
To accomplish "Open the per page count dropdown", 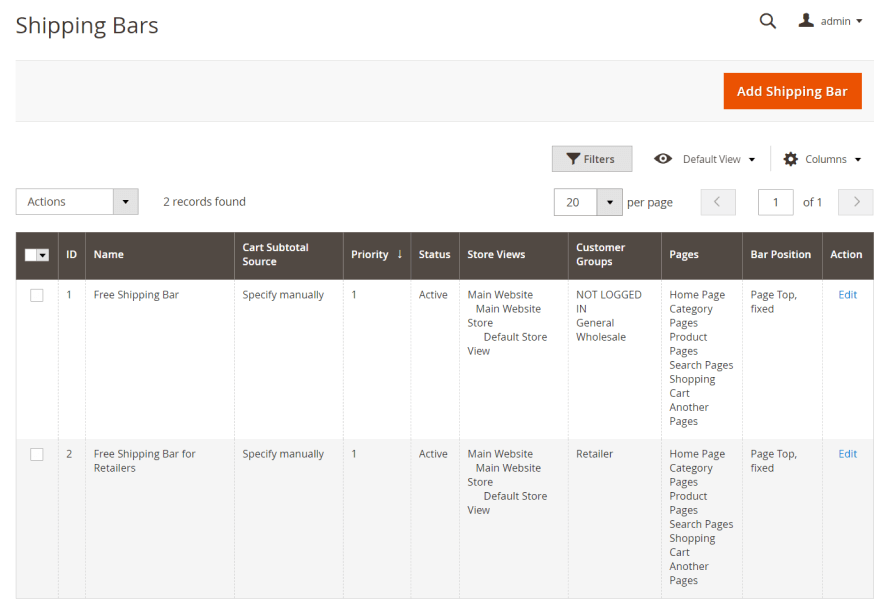I will 609,202.
